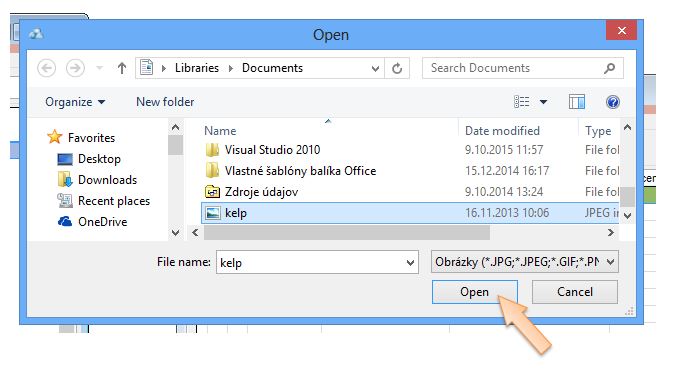Image resolution: width=676 pixels, height=370 pixels.
Task: Create a New folder
Action: click(x=165, y=102)
